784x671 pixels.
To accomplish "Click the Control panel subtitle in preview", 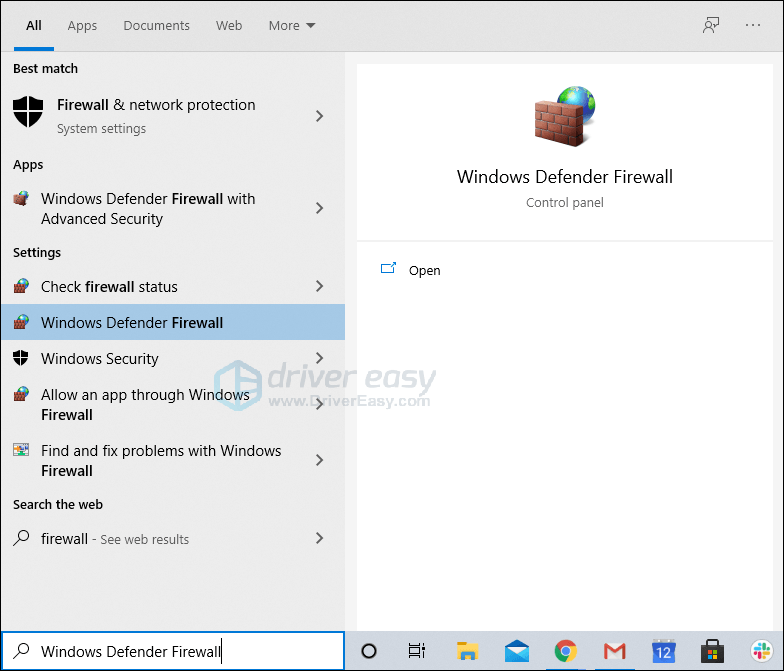I will coord(564,202).
